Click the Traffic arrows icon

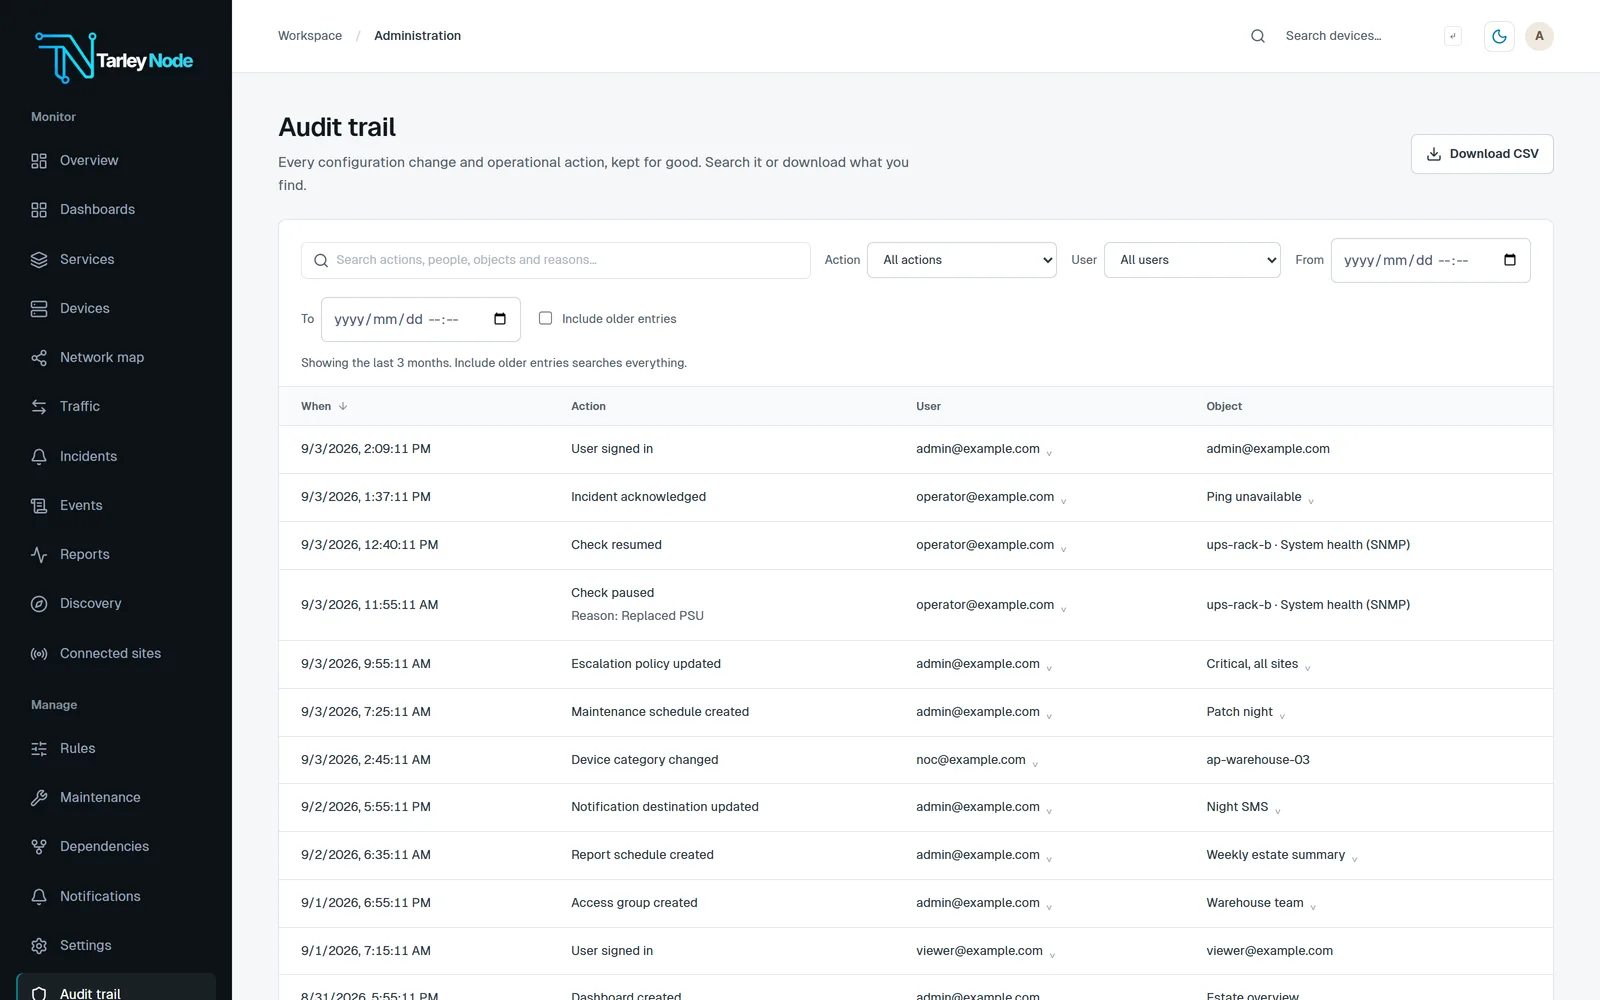click(39, 407)
